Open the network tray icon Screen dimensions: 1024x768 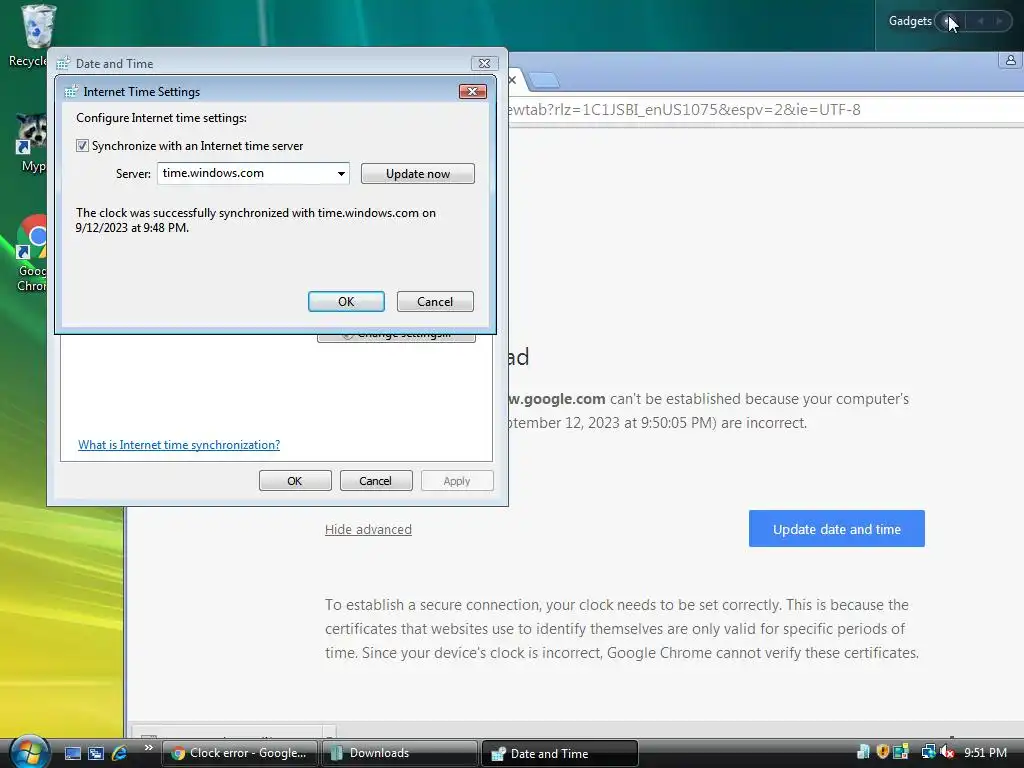[928, 752]
